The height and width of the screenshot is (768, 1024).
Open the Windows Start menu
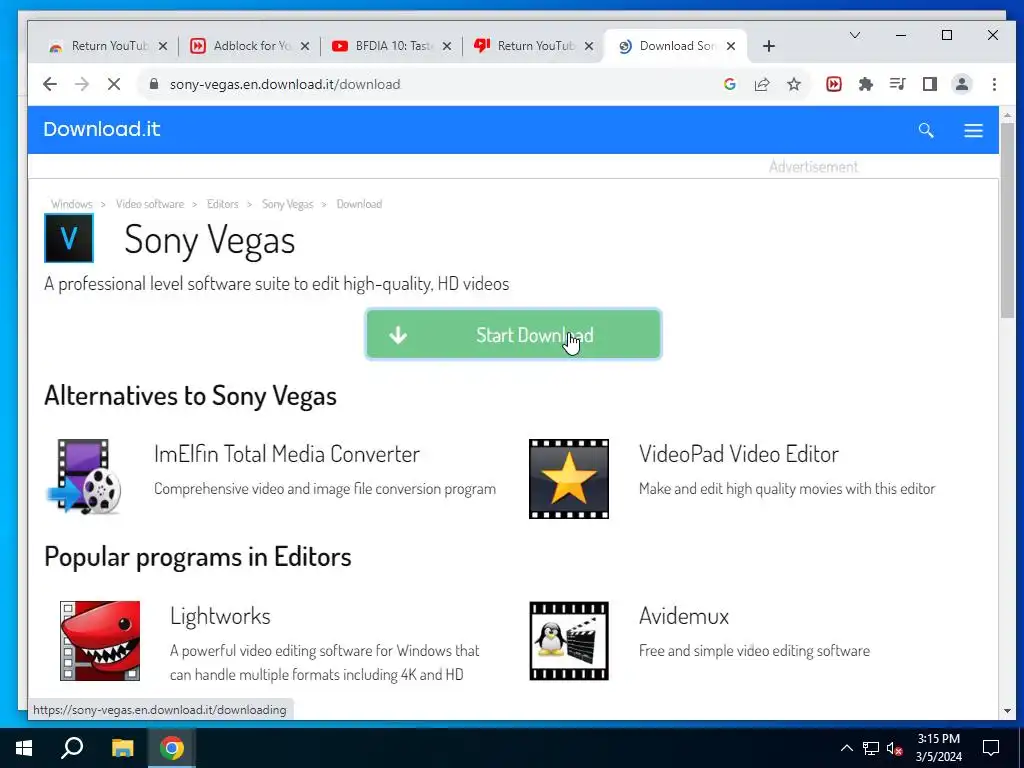(x=24, y=748)
